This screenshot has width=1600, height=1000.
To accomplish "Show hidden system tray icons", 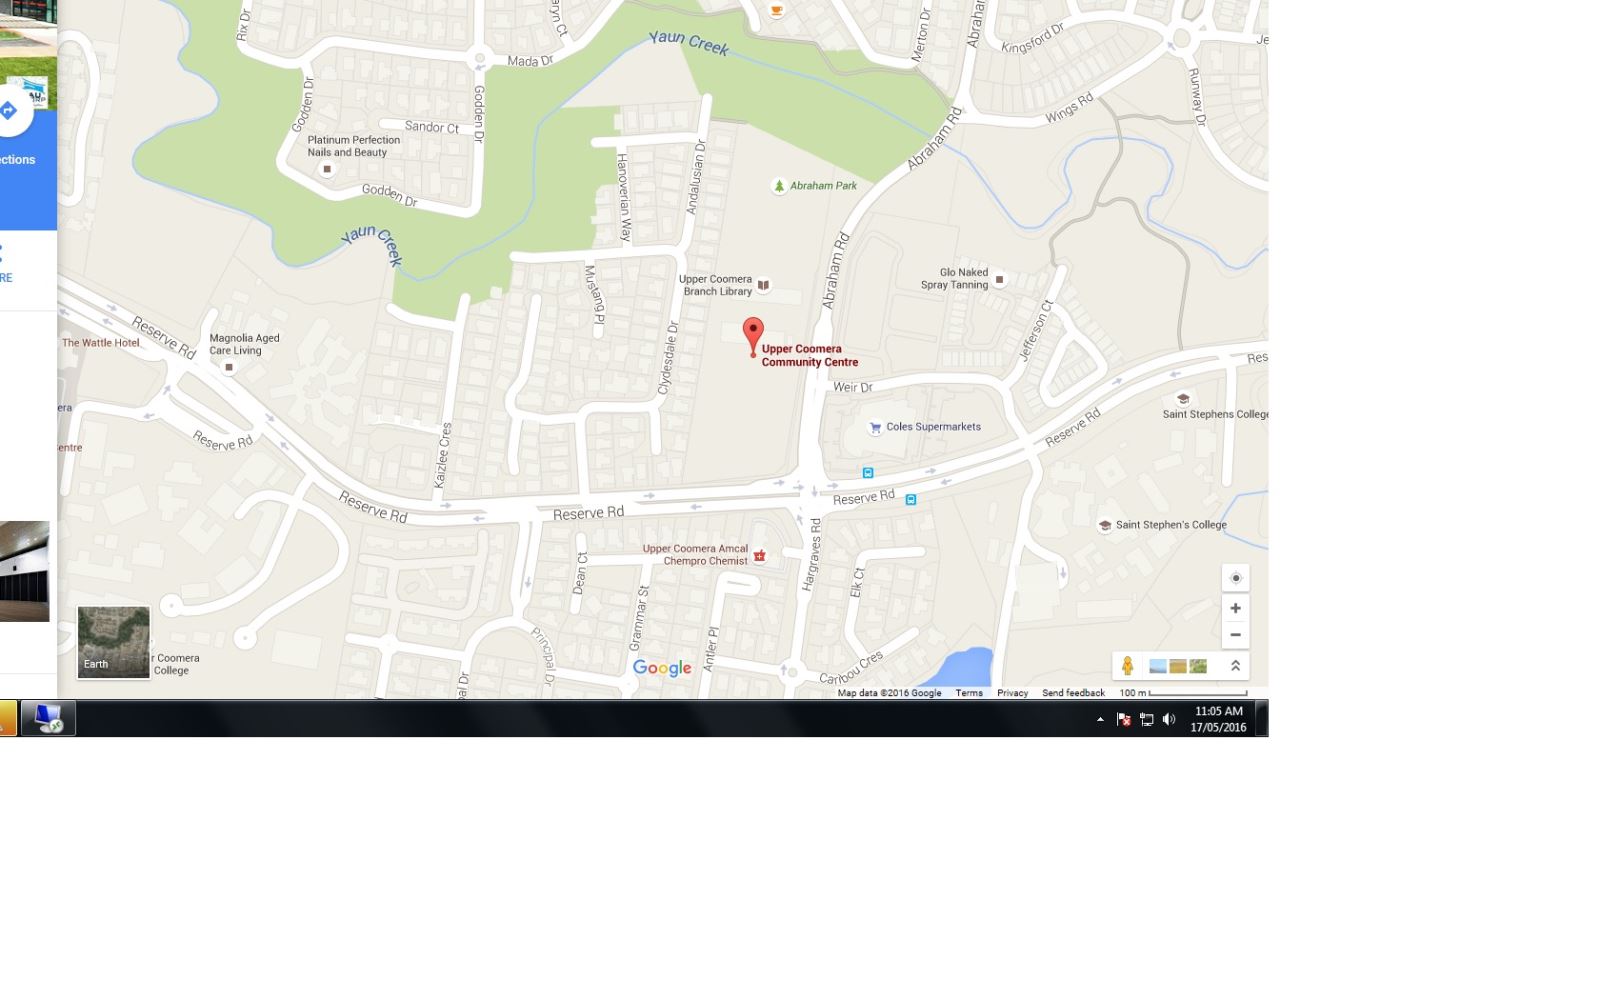I will coord(1100,719).
